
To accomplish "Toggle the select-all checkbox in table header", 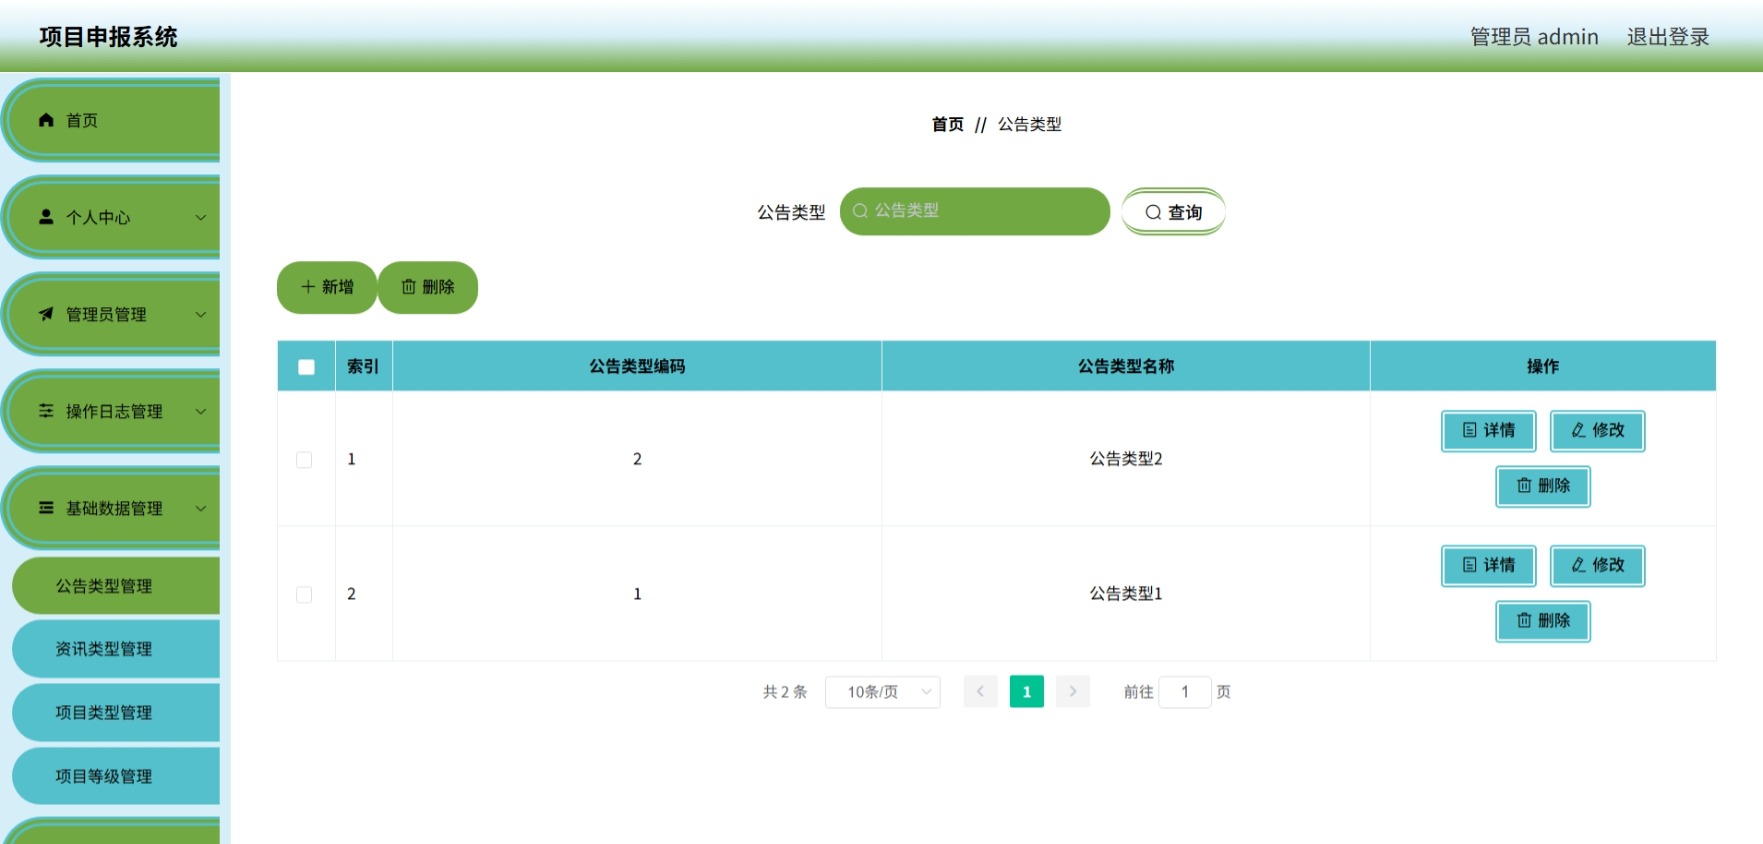I will tap(306, 367).
